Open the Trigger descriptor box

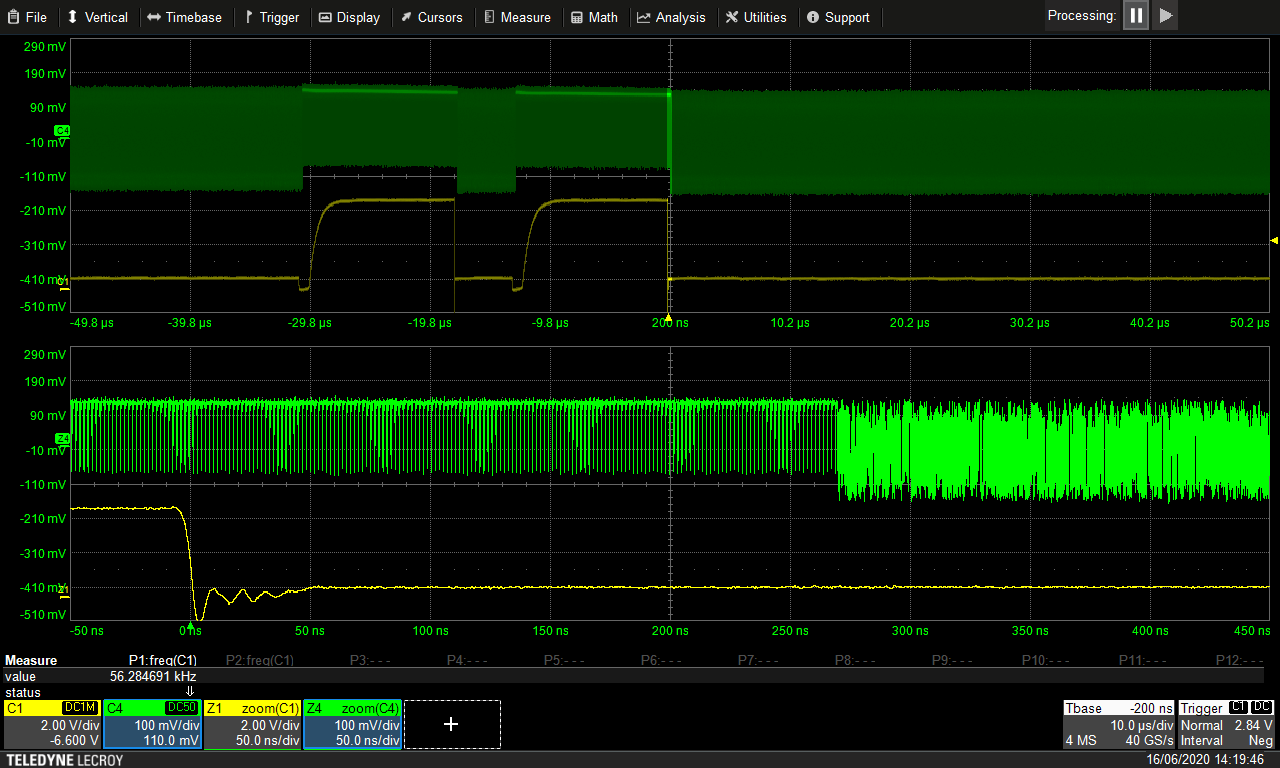click(x=1227, y=724)
